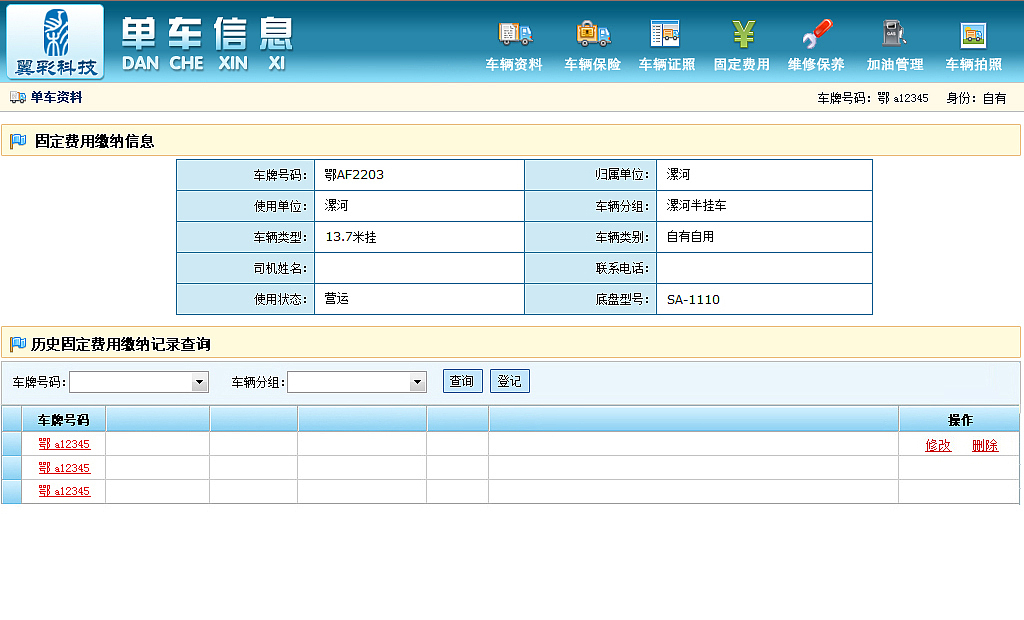Open the 固定费用 yen icon
The height and width of the screenshot is (620, 1024).
743,33
